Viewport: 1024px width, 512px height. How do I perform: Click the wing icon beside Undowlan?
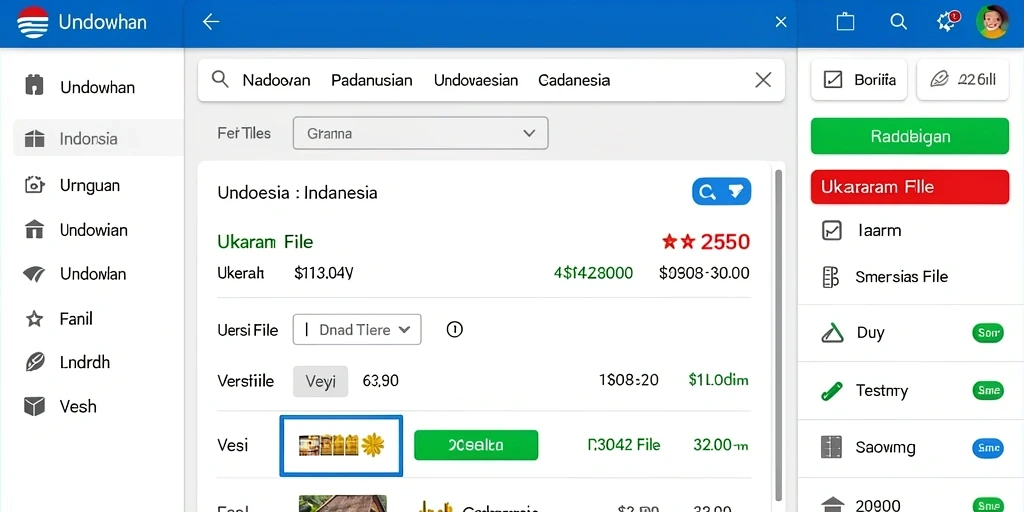tap(34, 274)
